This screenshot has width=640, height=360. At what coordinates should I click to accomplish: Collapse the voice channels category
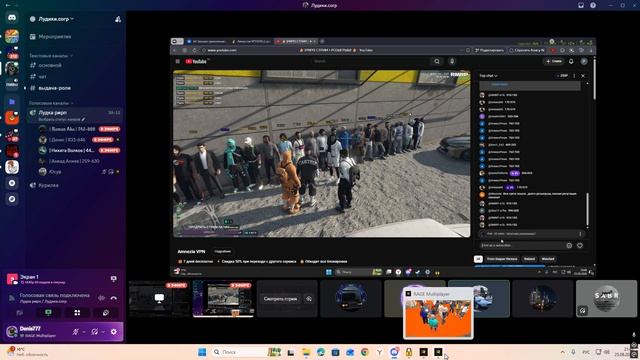point(51,103)
